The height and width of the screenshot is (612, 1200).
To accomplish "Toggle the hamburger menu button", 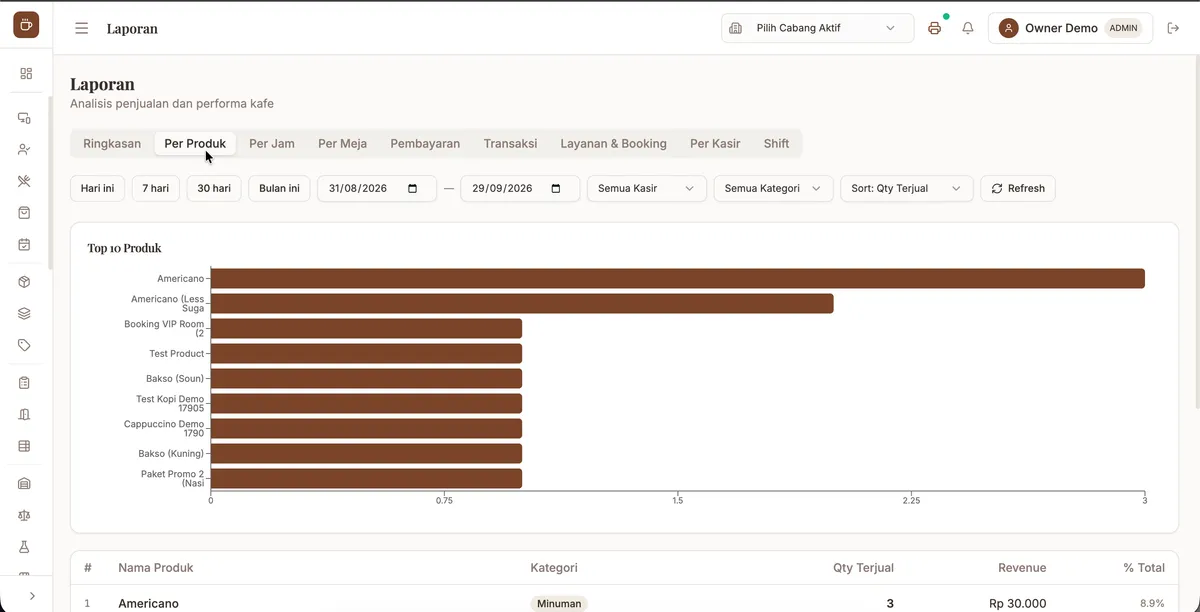I will coord(82,28).
